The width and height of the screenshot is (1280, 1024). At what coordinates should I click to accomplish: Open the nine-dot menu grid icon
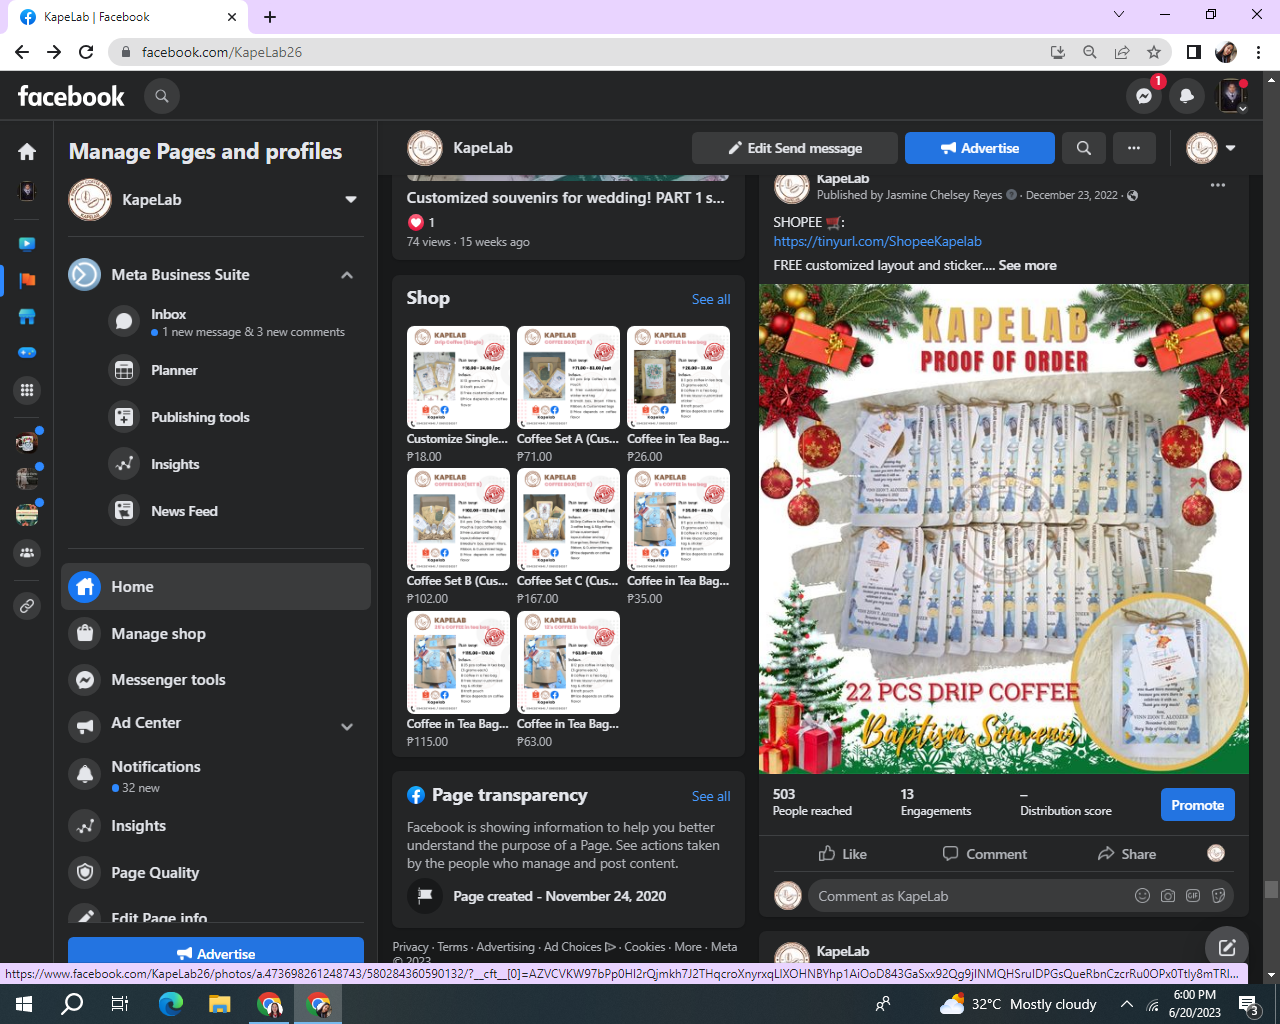(x=27, y=390)
